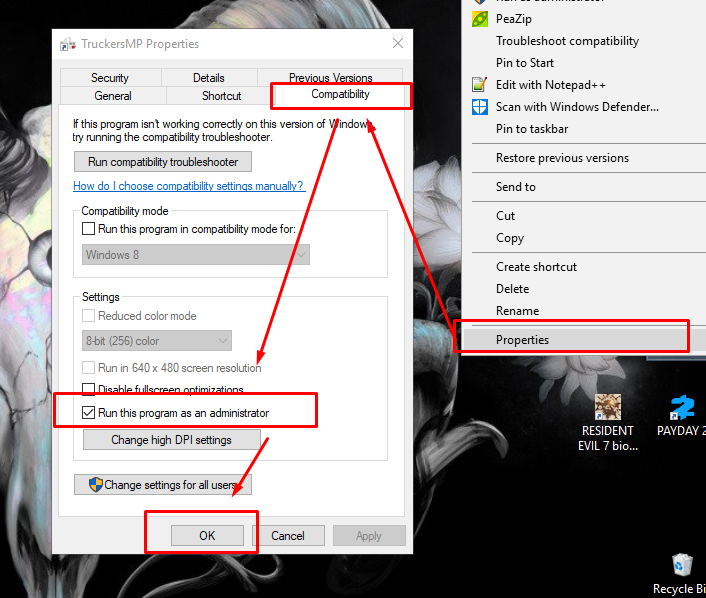
Task: Switch to the Details tab
Action: point(208,78)
